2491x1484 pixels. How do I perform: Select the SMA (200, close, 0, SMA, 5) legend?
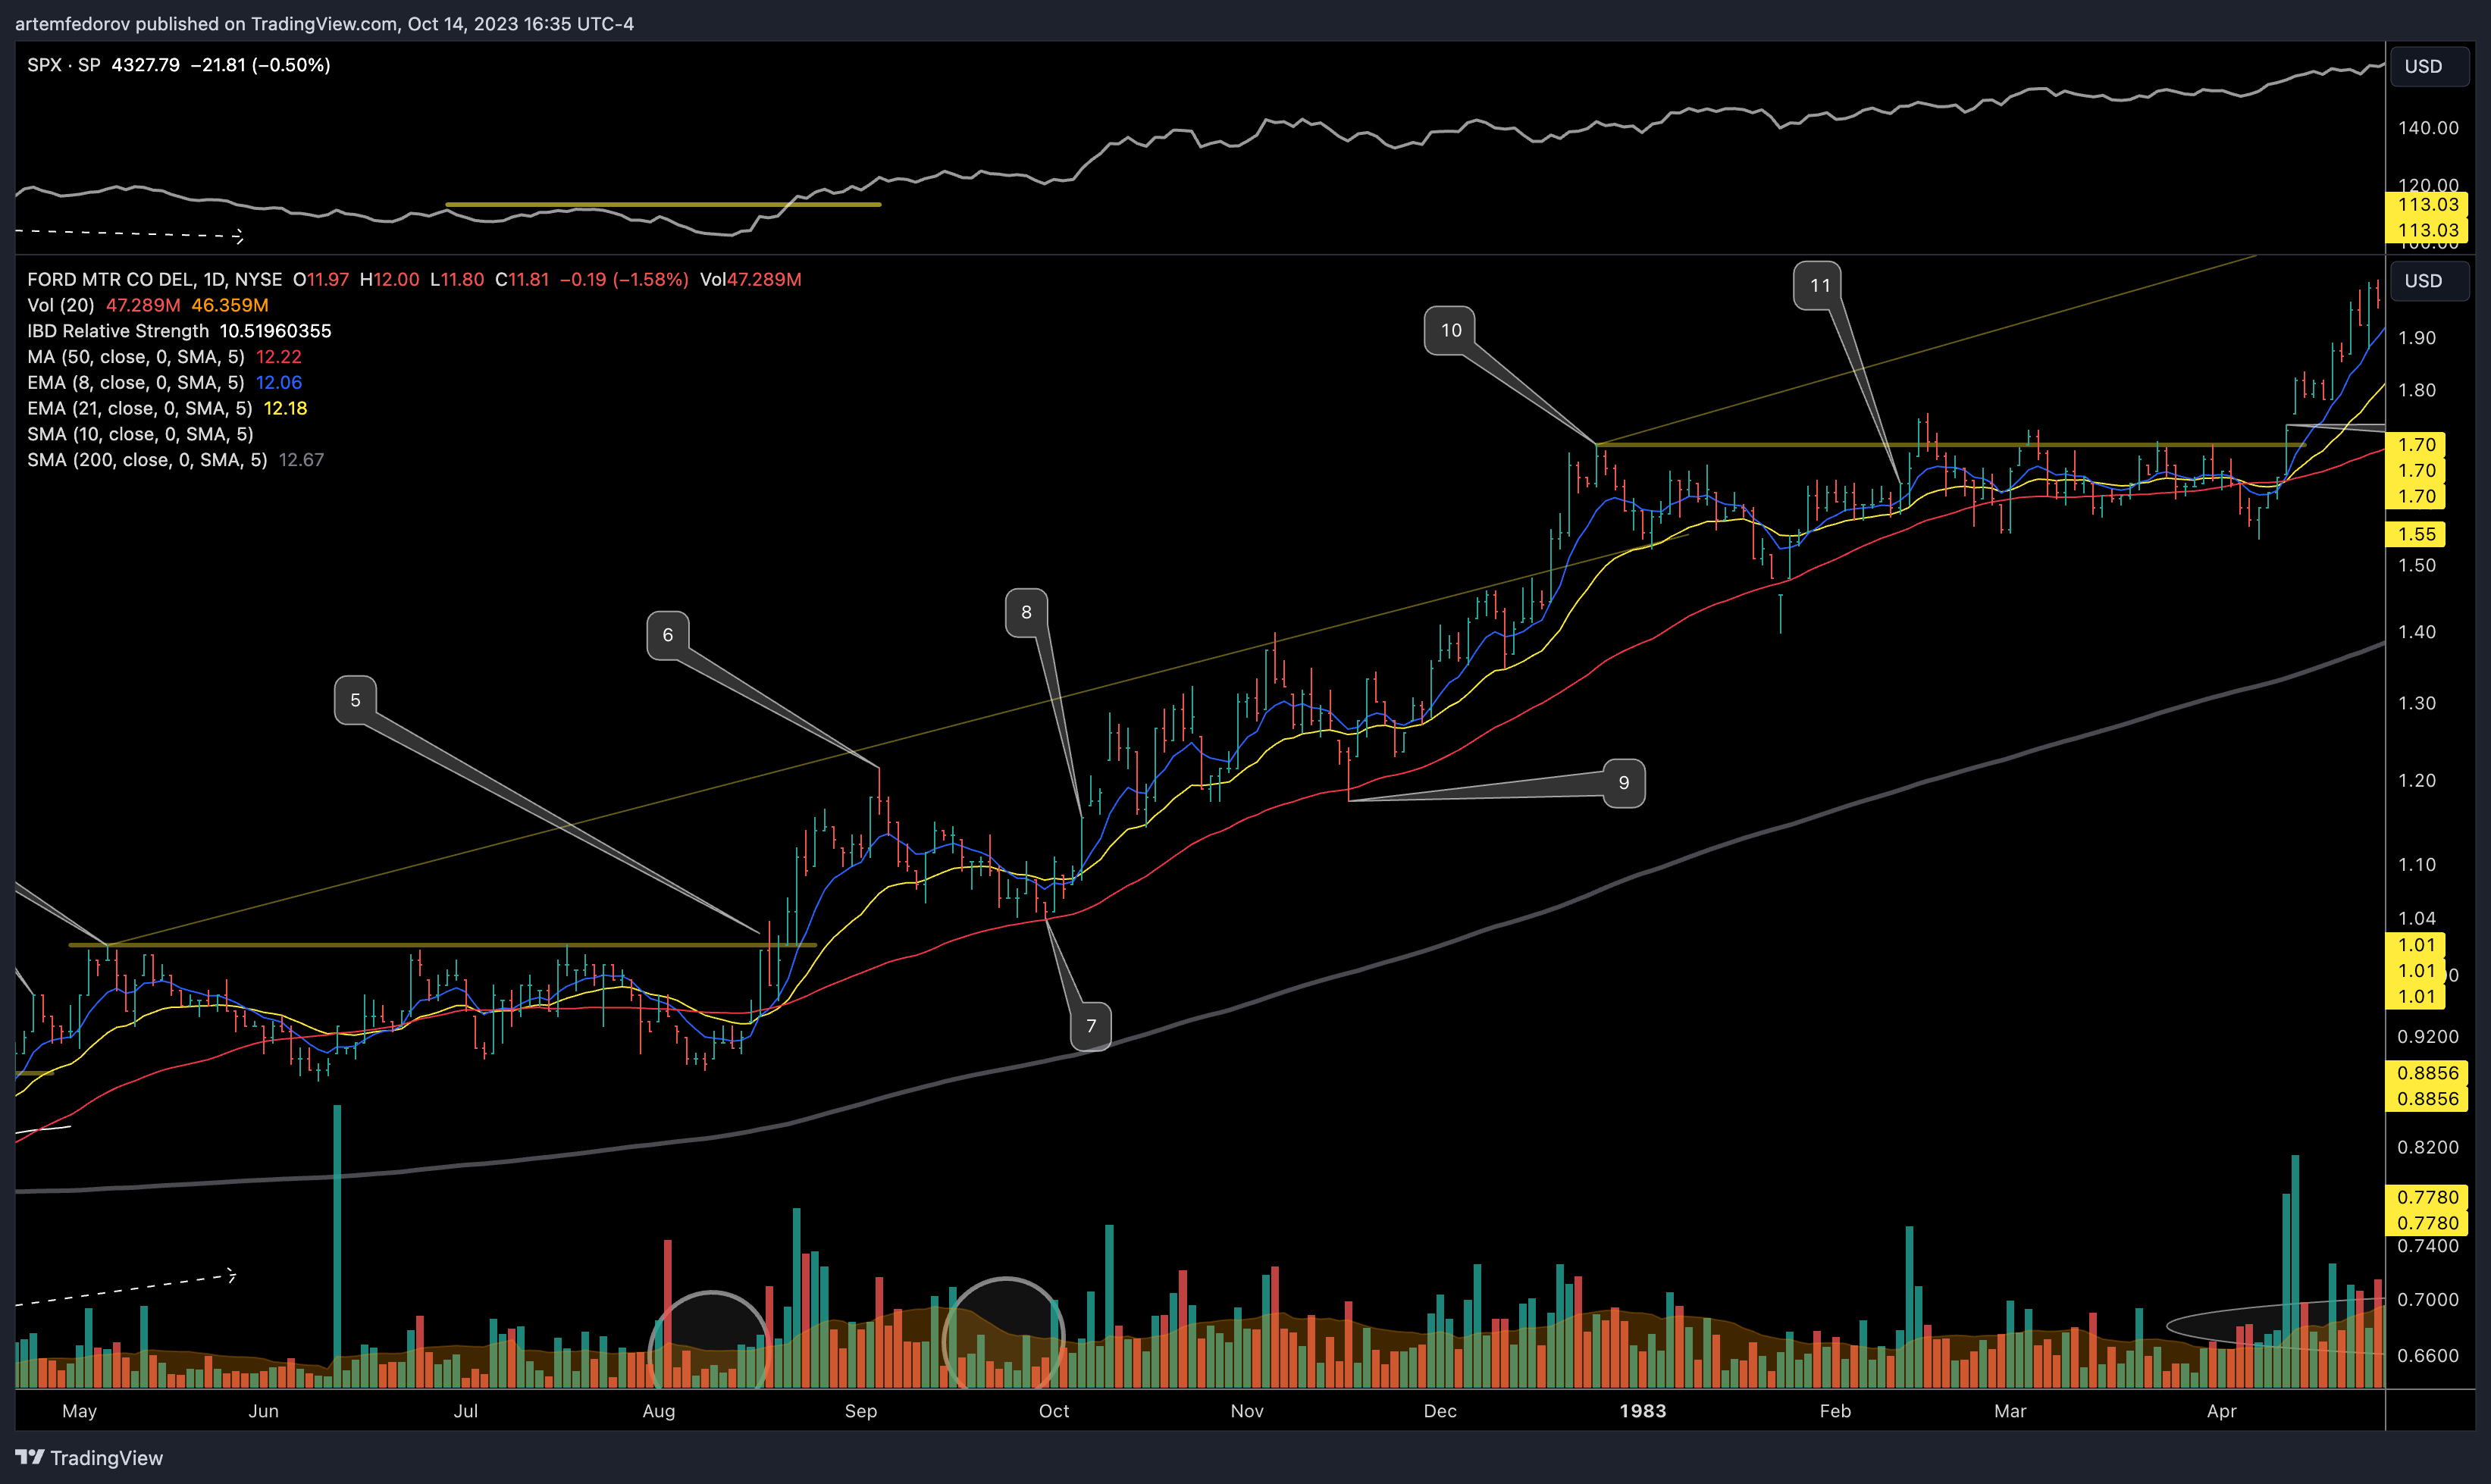click(x=147, y=460)
